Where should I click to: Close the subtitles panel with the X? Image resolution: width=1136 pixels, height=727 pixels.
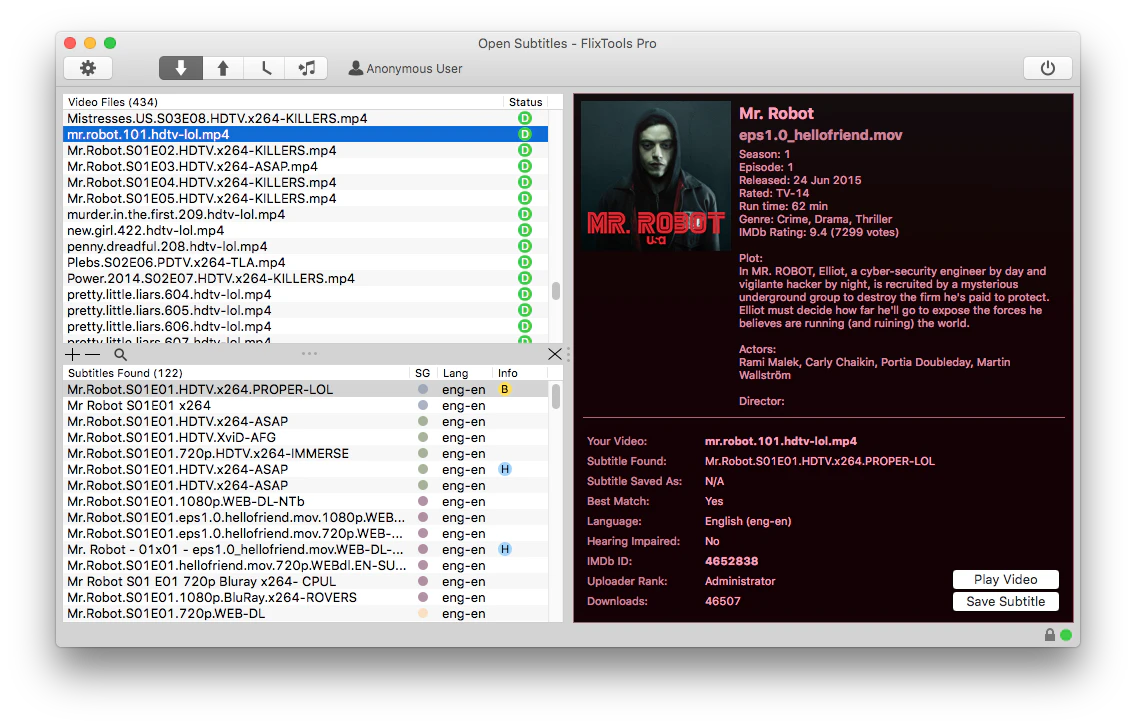point(555,354)
